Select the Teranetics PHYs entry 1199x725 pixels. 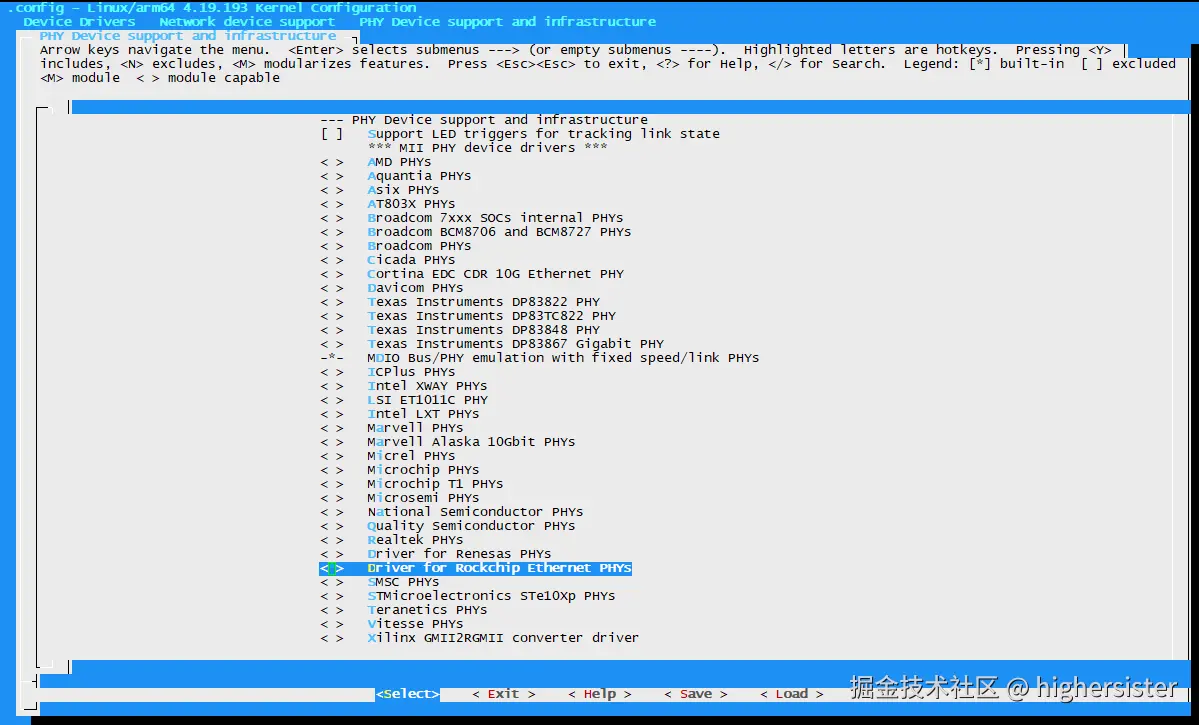click(404, 610)
